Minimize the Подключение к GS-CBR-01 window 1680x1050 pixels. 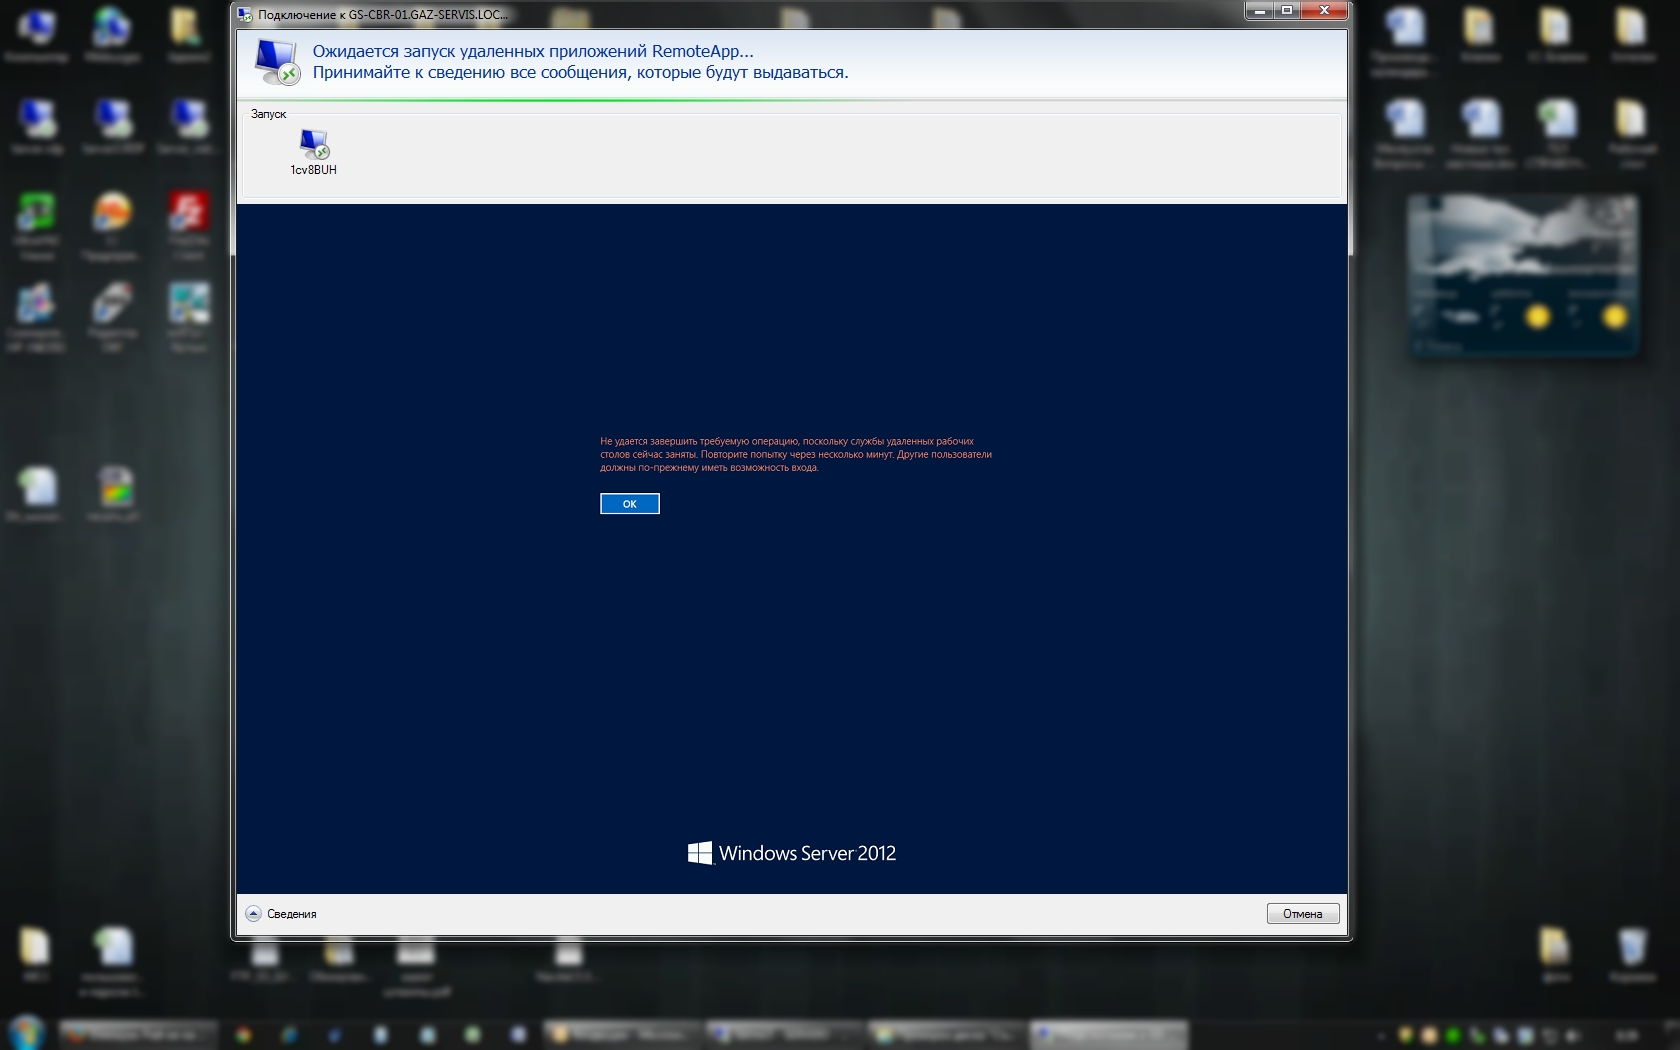pos(1260,11)
